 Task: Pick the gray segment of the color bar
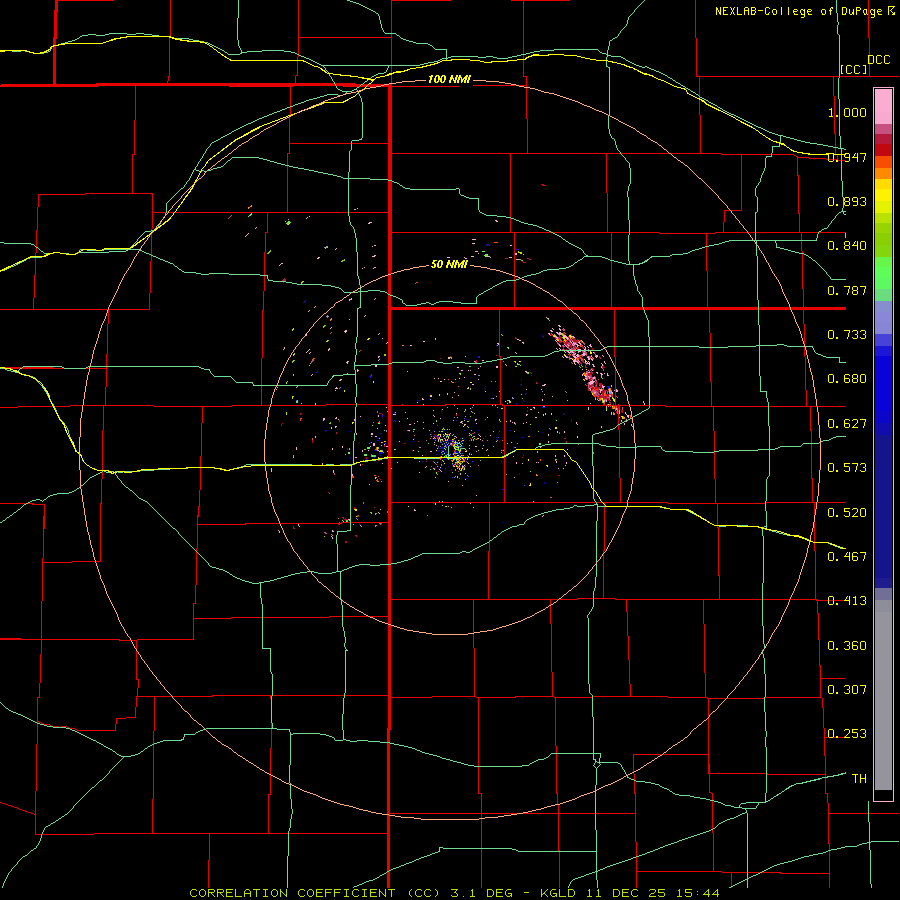click(883, 695)
